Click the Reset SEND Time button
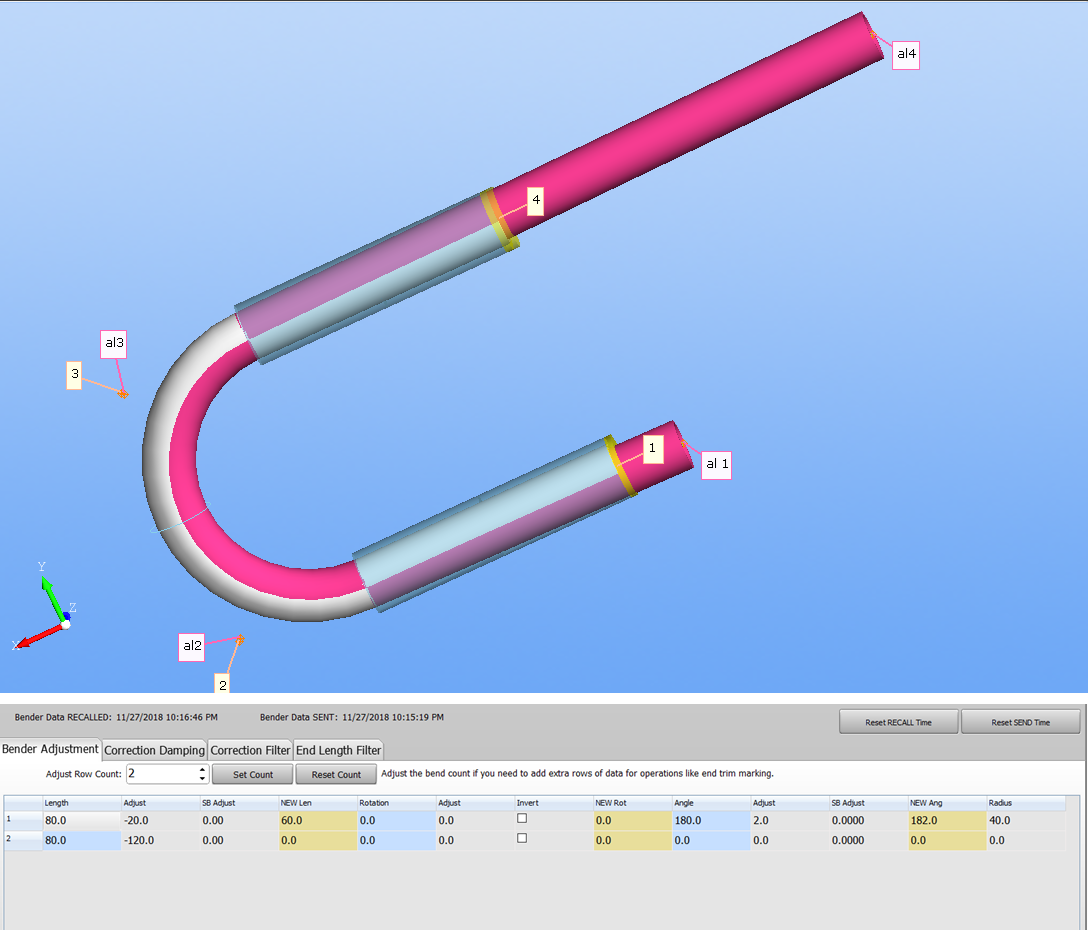The image size is (1088, 930). point(1020,722)
